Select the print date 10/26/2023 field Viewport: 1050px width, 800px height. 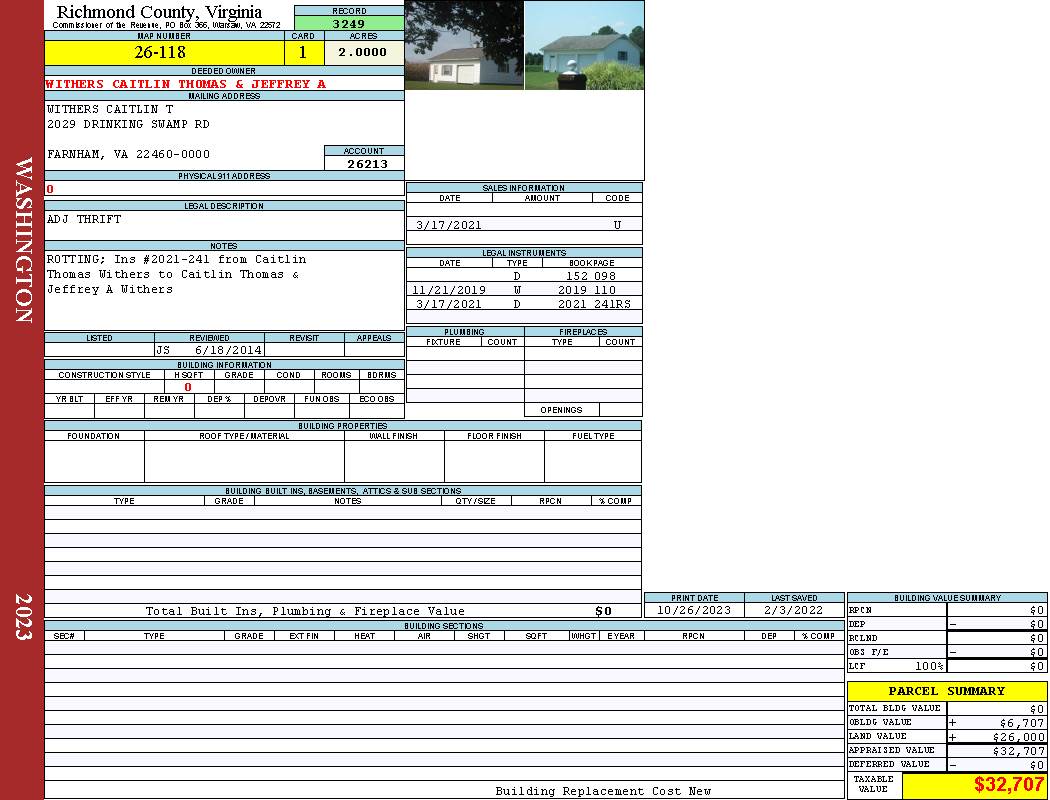694,610
